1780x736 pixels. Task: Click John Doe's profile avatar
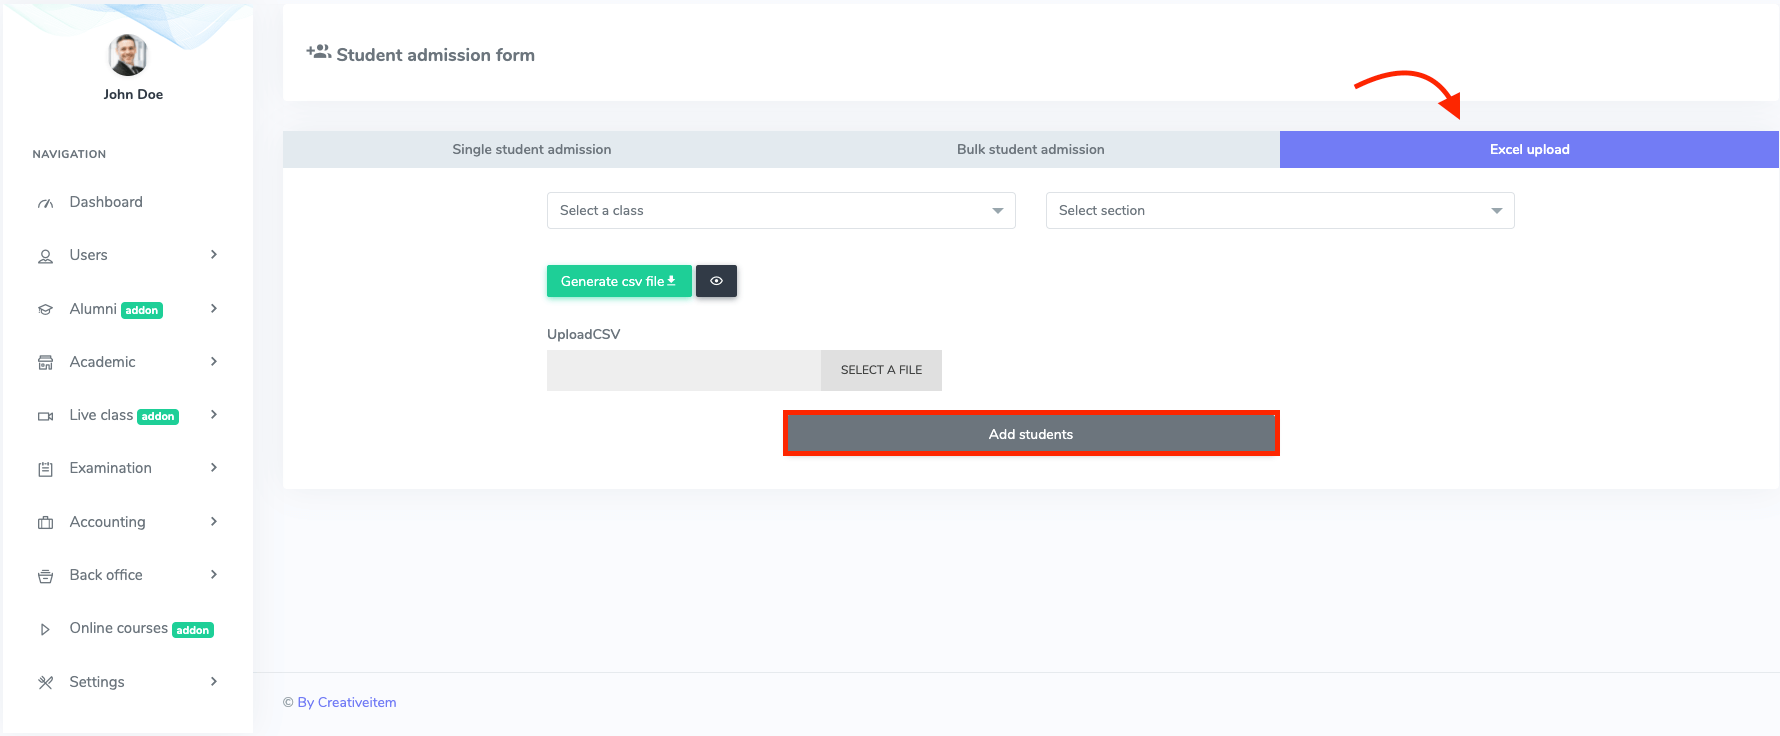coord(128,55)
